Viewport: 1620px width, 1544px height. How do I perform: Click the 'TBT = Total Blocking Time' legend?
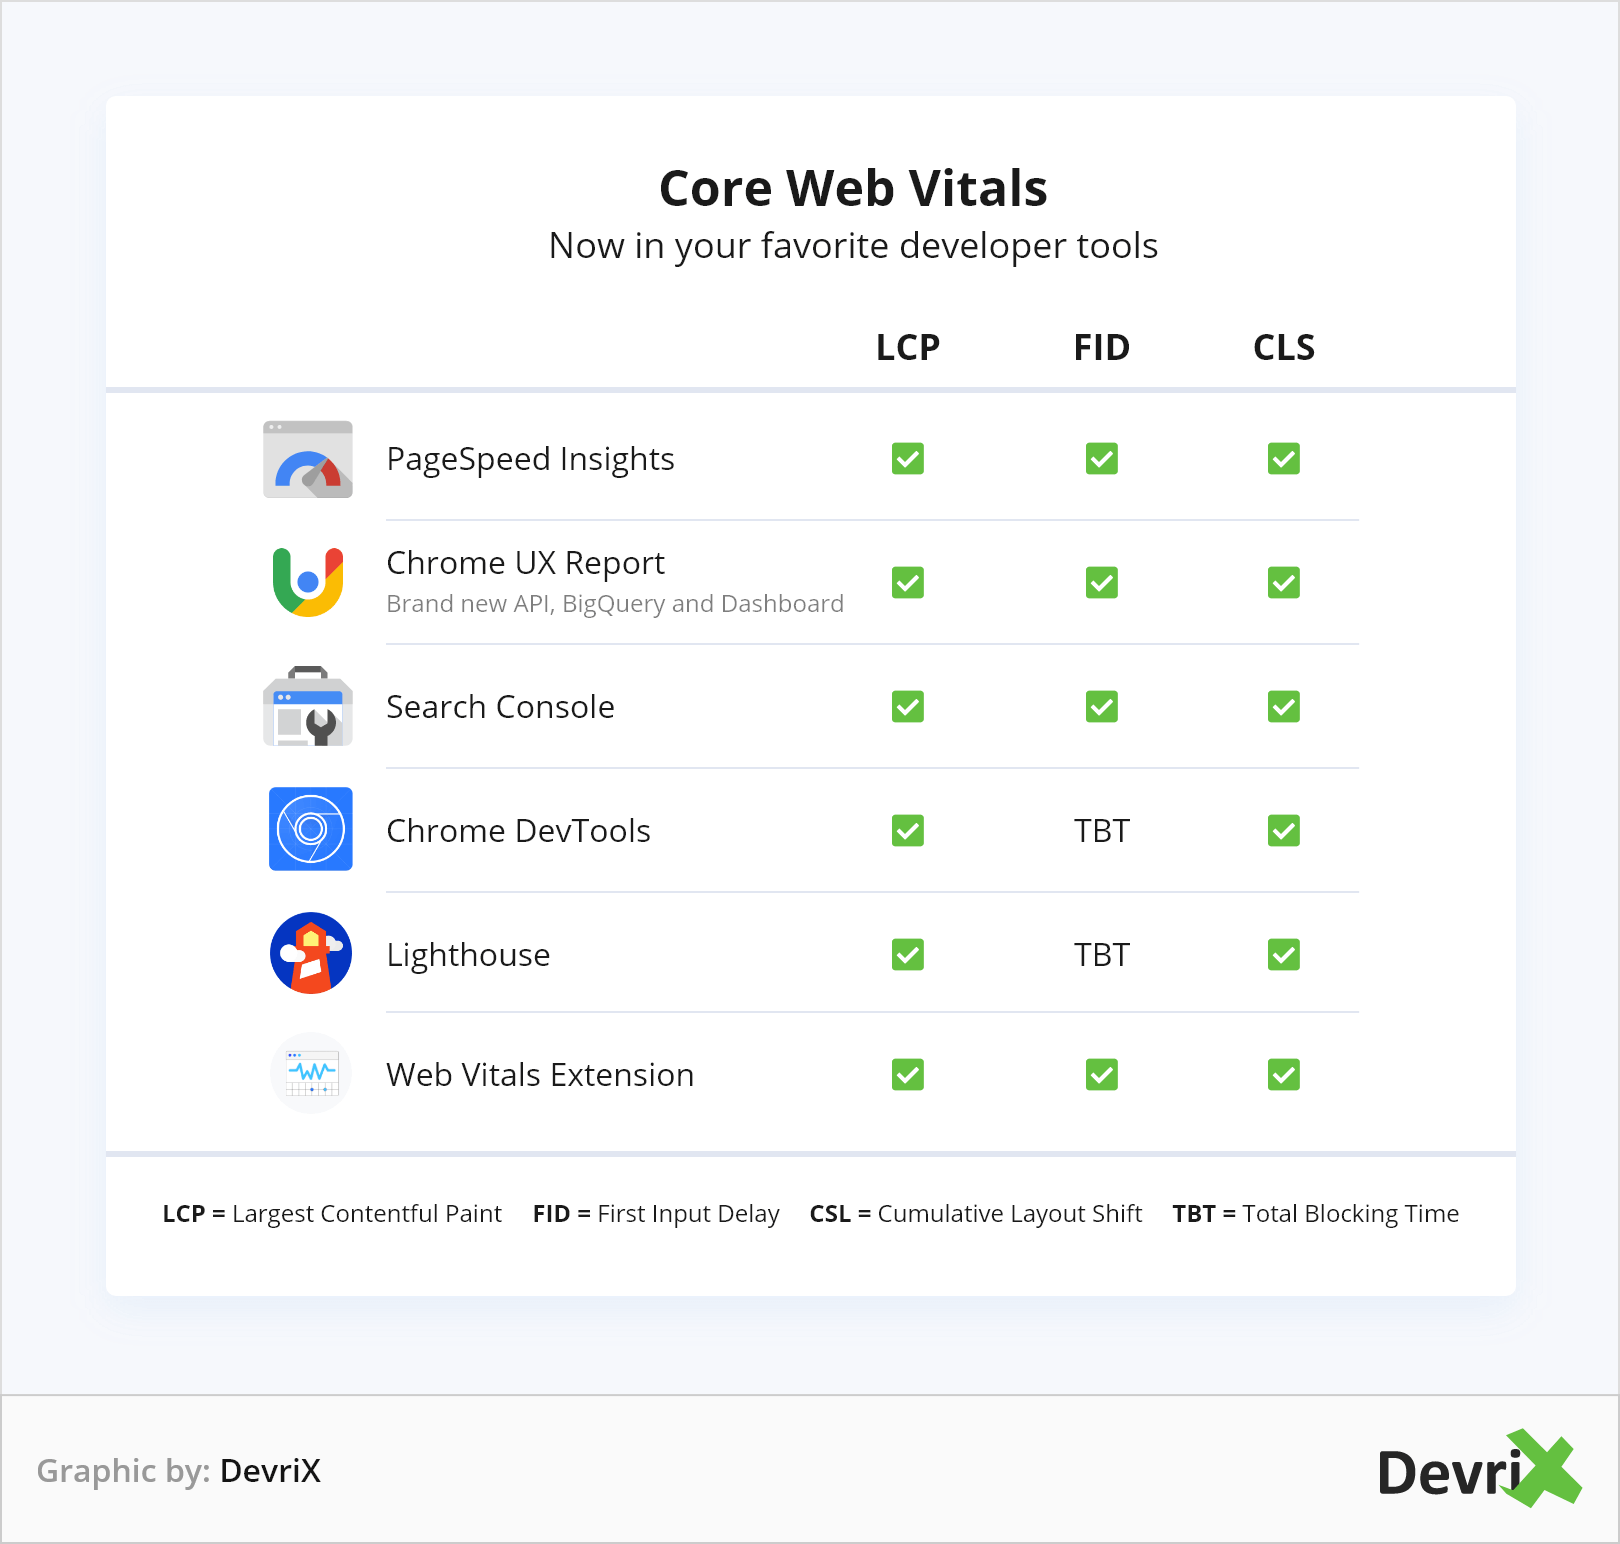pyautogui.click(x=1316, y=1214)
